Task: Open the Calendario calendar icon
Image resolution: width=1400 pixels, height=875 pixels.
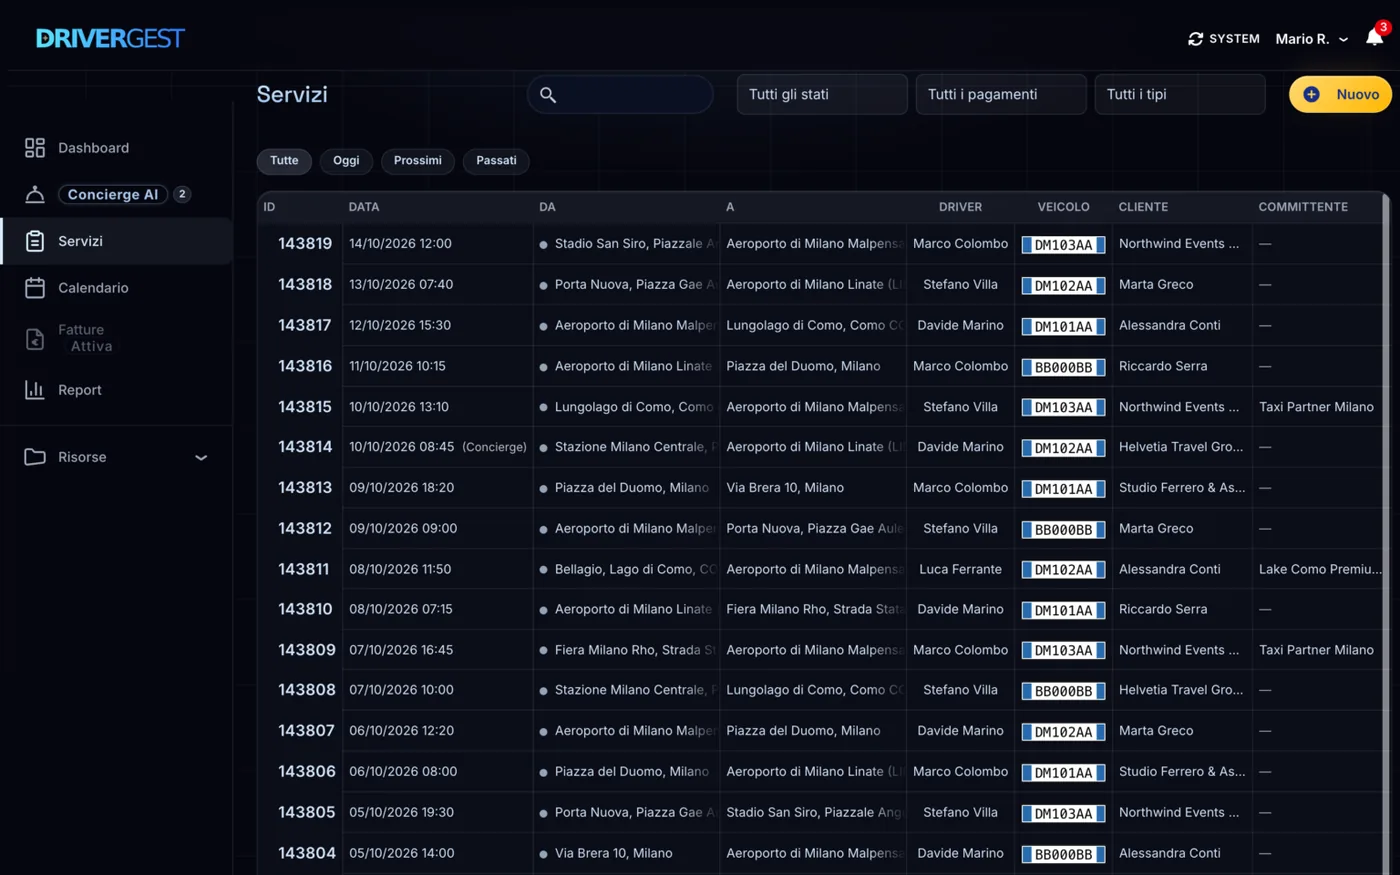Action: (35, 288)
